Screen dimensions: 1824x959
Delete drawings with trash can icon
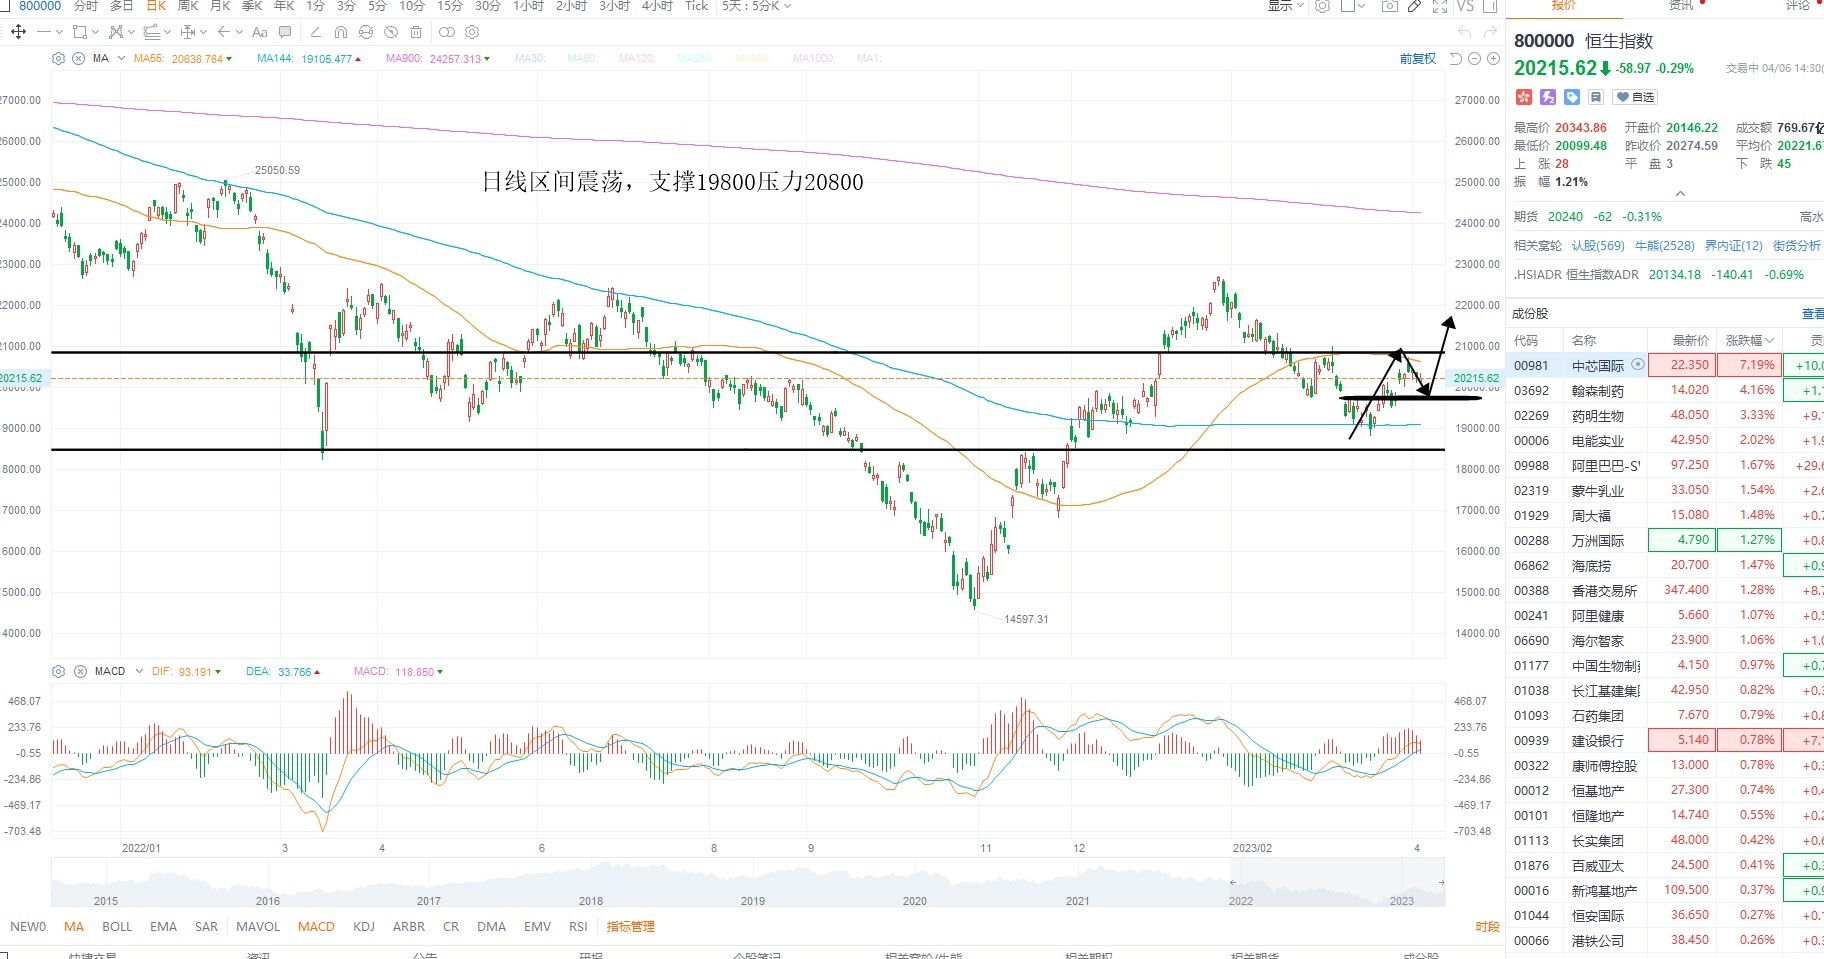416,32
